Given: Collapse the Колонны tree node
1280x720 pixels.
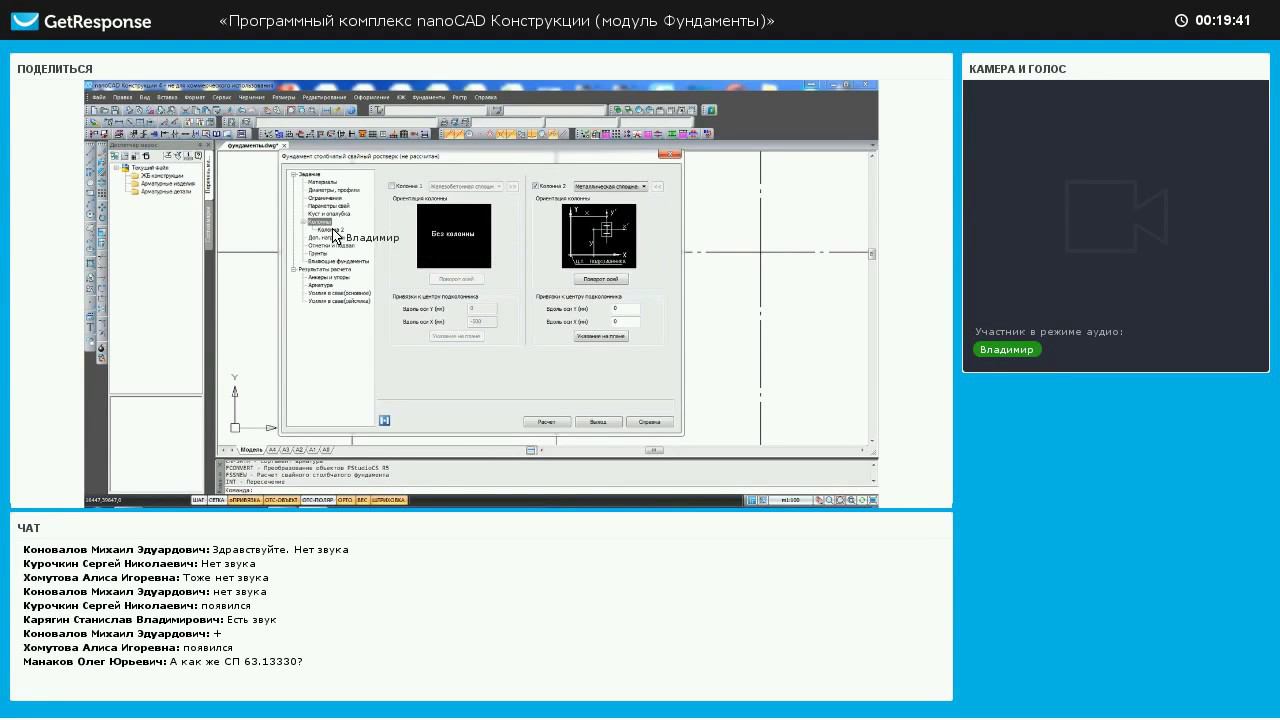Looking at the screenshot, I should click(x=303, y=222).
